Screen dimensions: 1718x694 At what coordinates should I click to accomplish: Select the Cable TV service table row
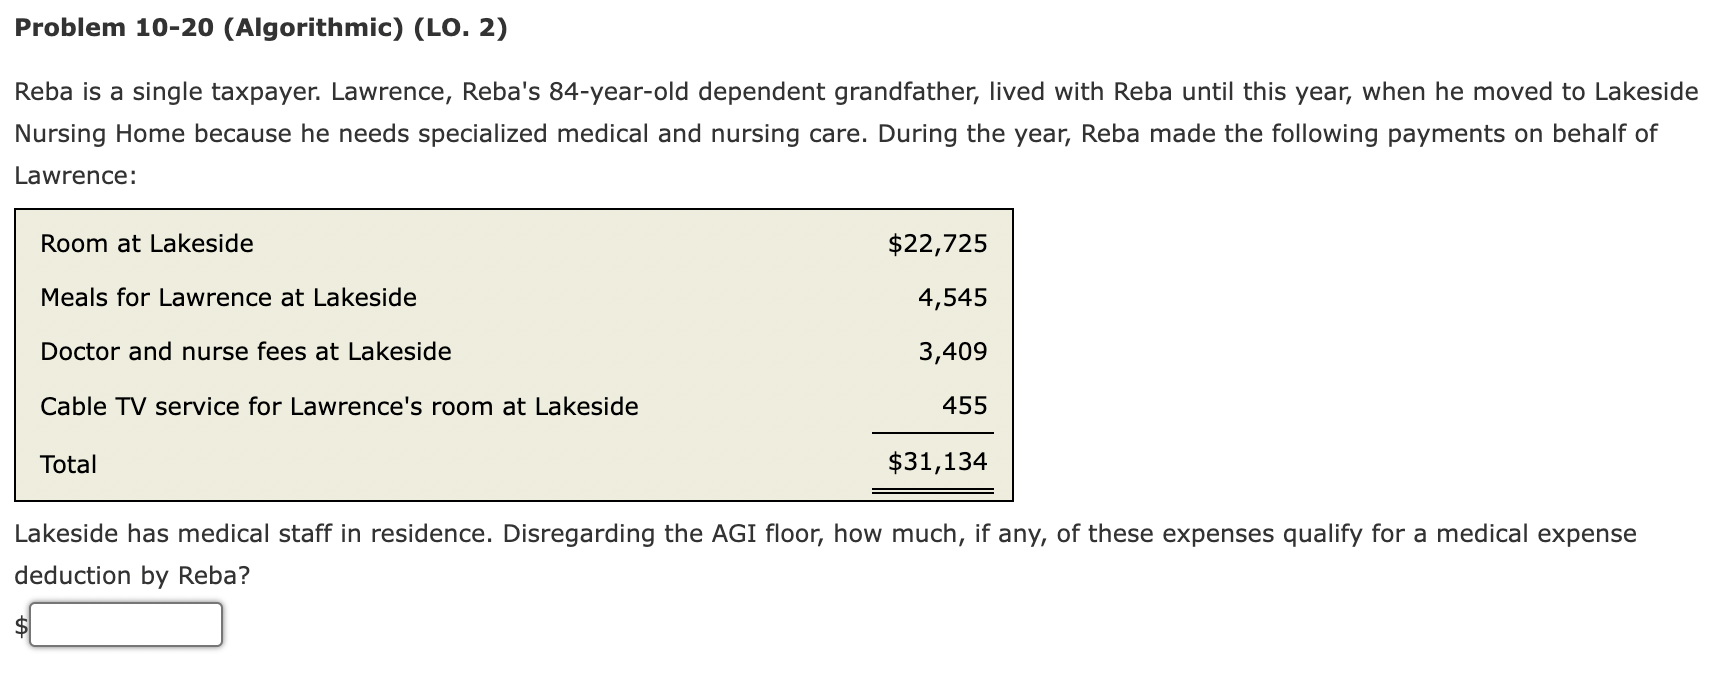(x=339, y=406)
